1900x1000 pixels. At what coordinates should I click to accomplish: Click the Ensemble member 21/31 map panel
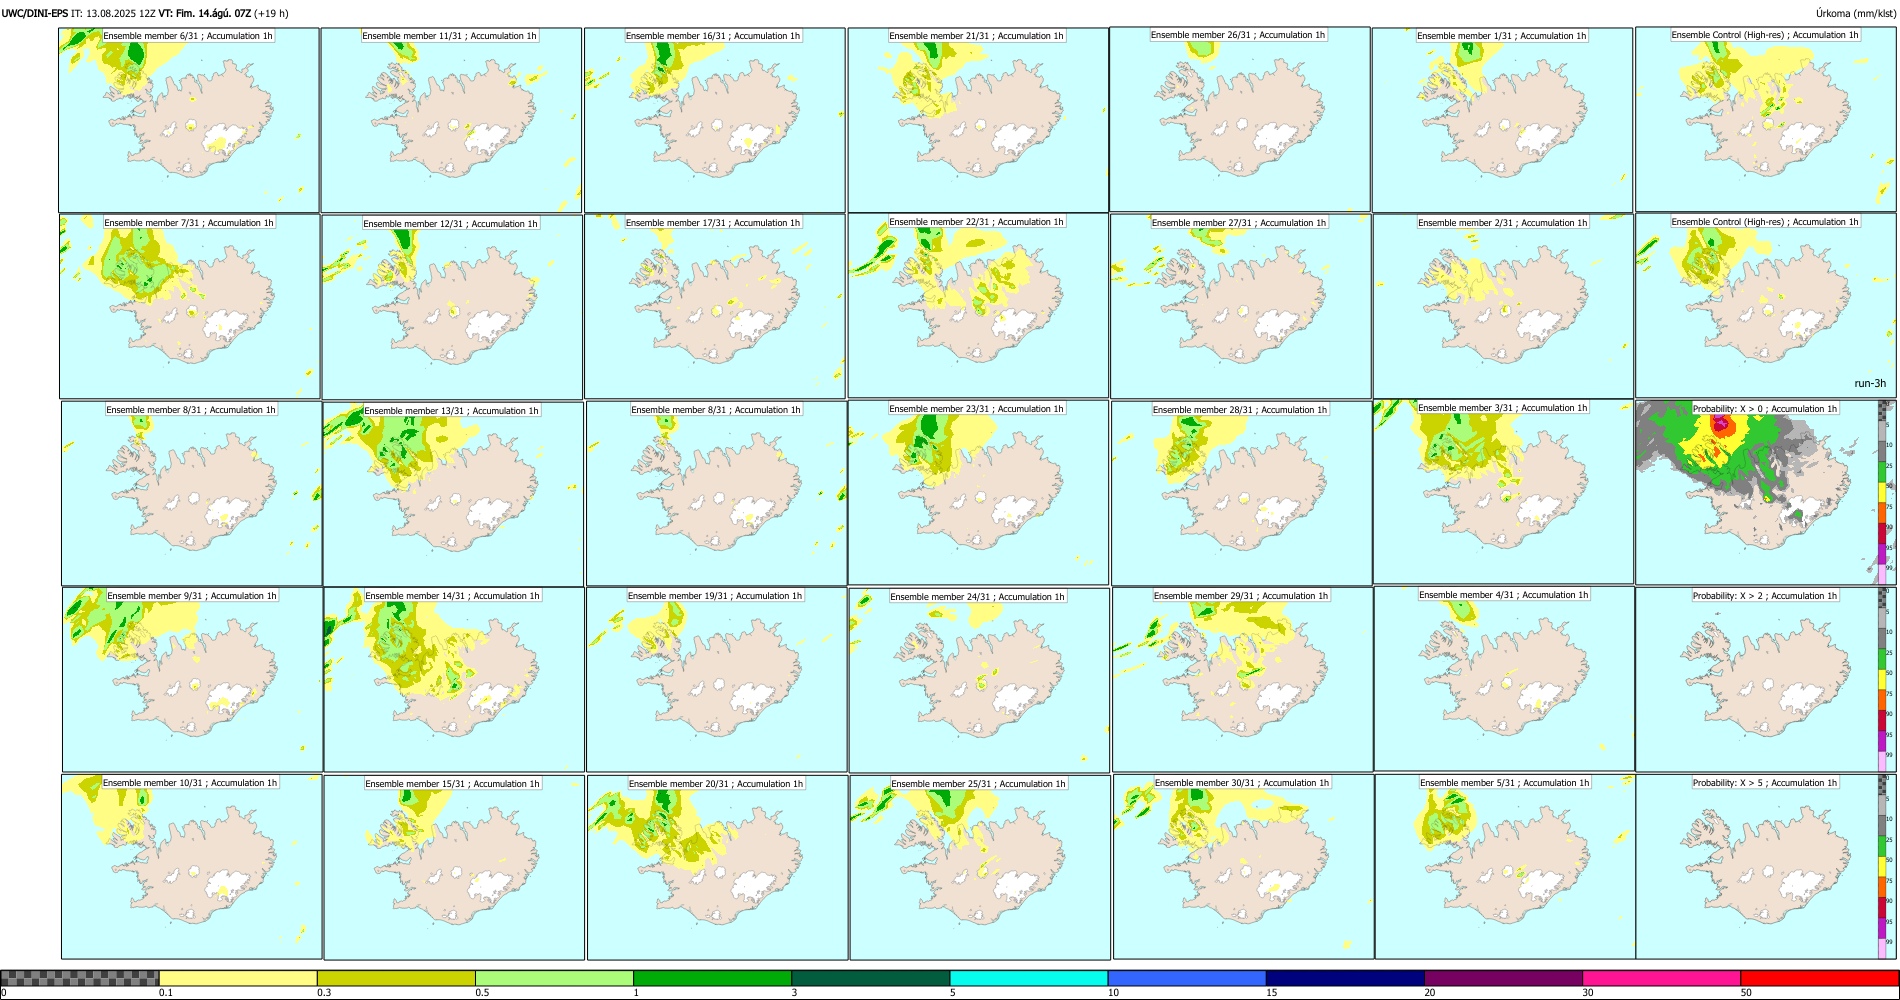coord(978,120)
